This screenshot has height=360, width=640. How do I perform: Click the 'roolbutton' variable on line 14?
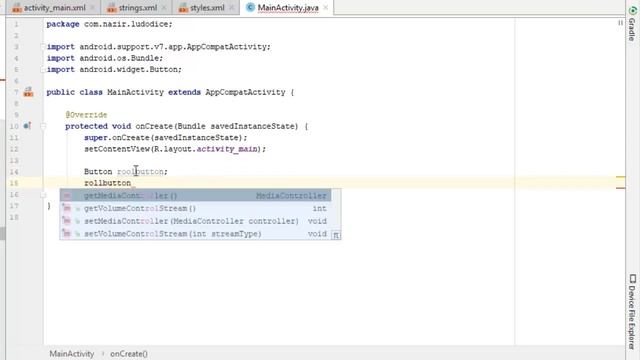click(140, 171)
